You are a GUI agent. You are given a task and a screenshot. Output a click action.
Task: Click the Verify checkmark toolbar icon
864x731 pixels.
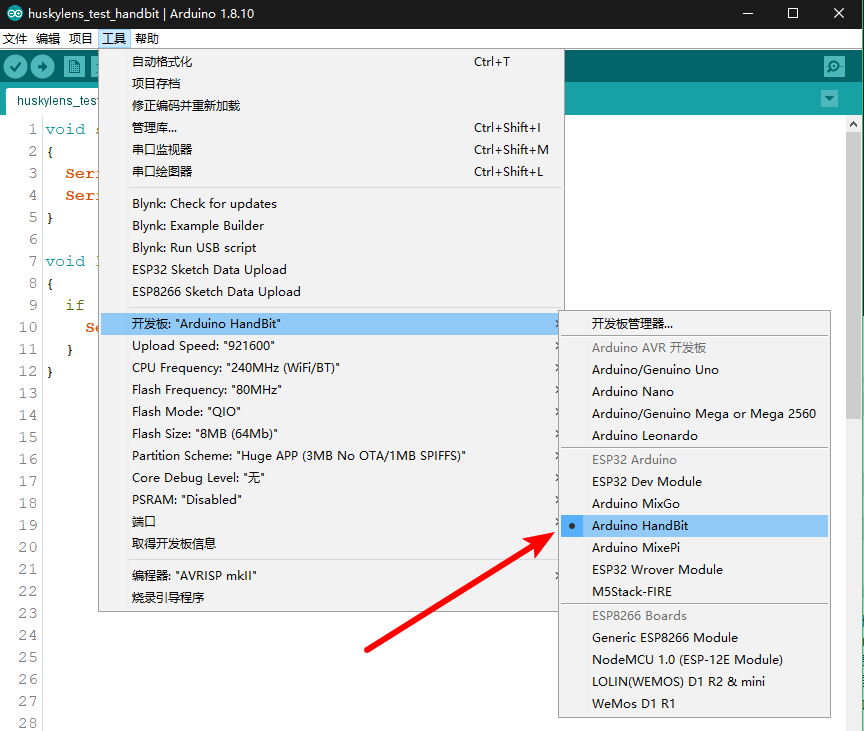click(15, 67)
